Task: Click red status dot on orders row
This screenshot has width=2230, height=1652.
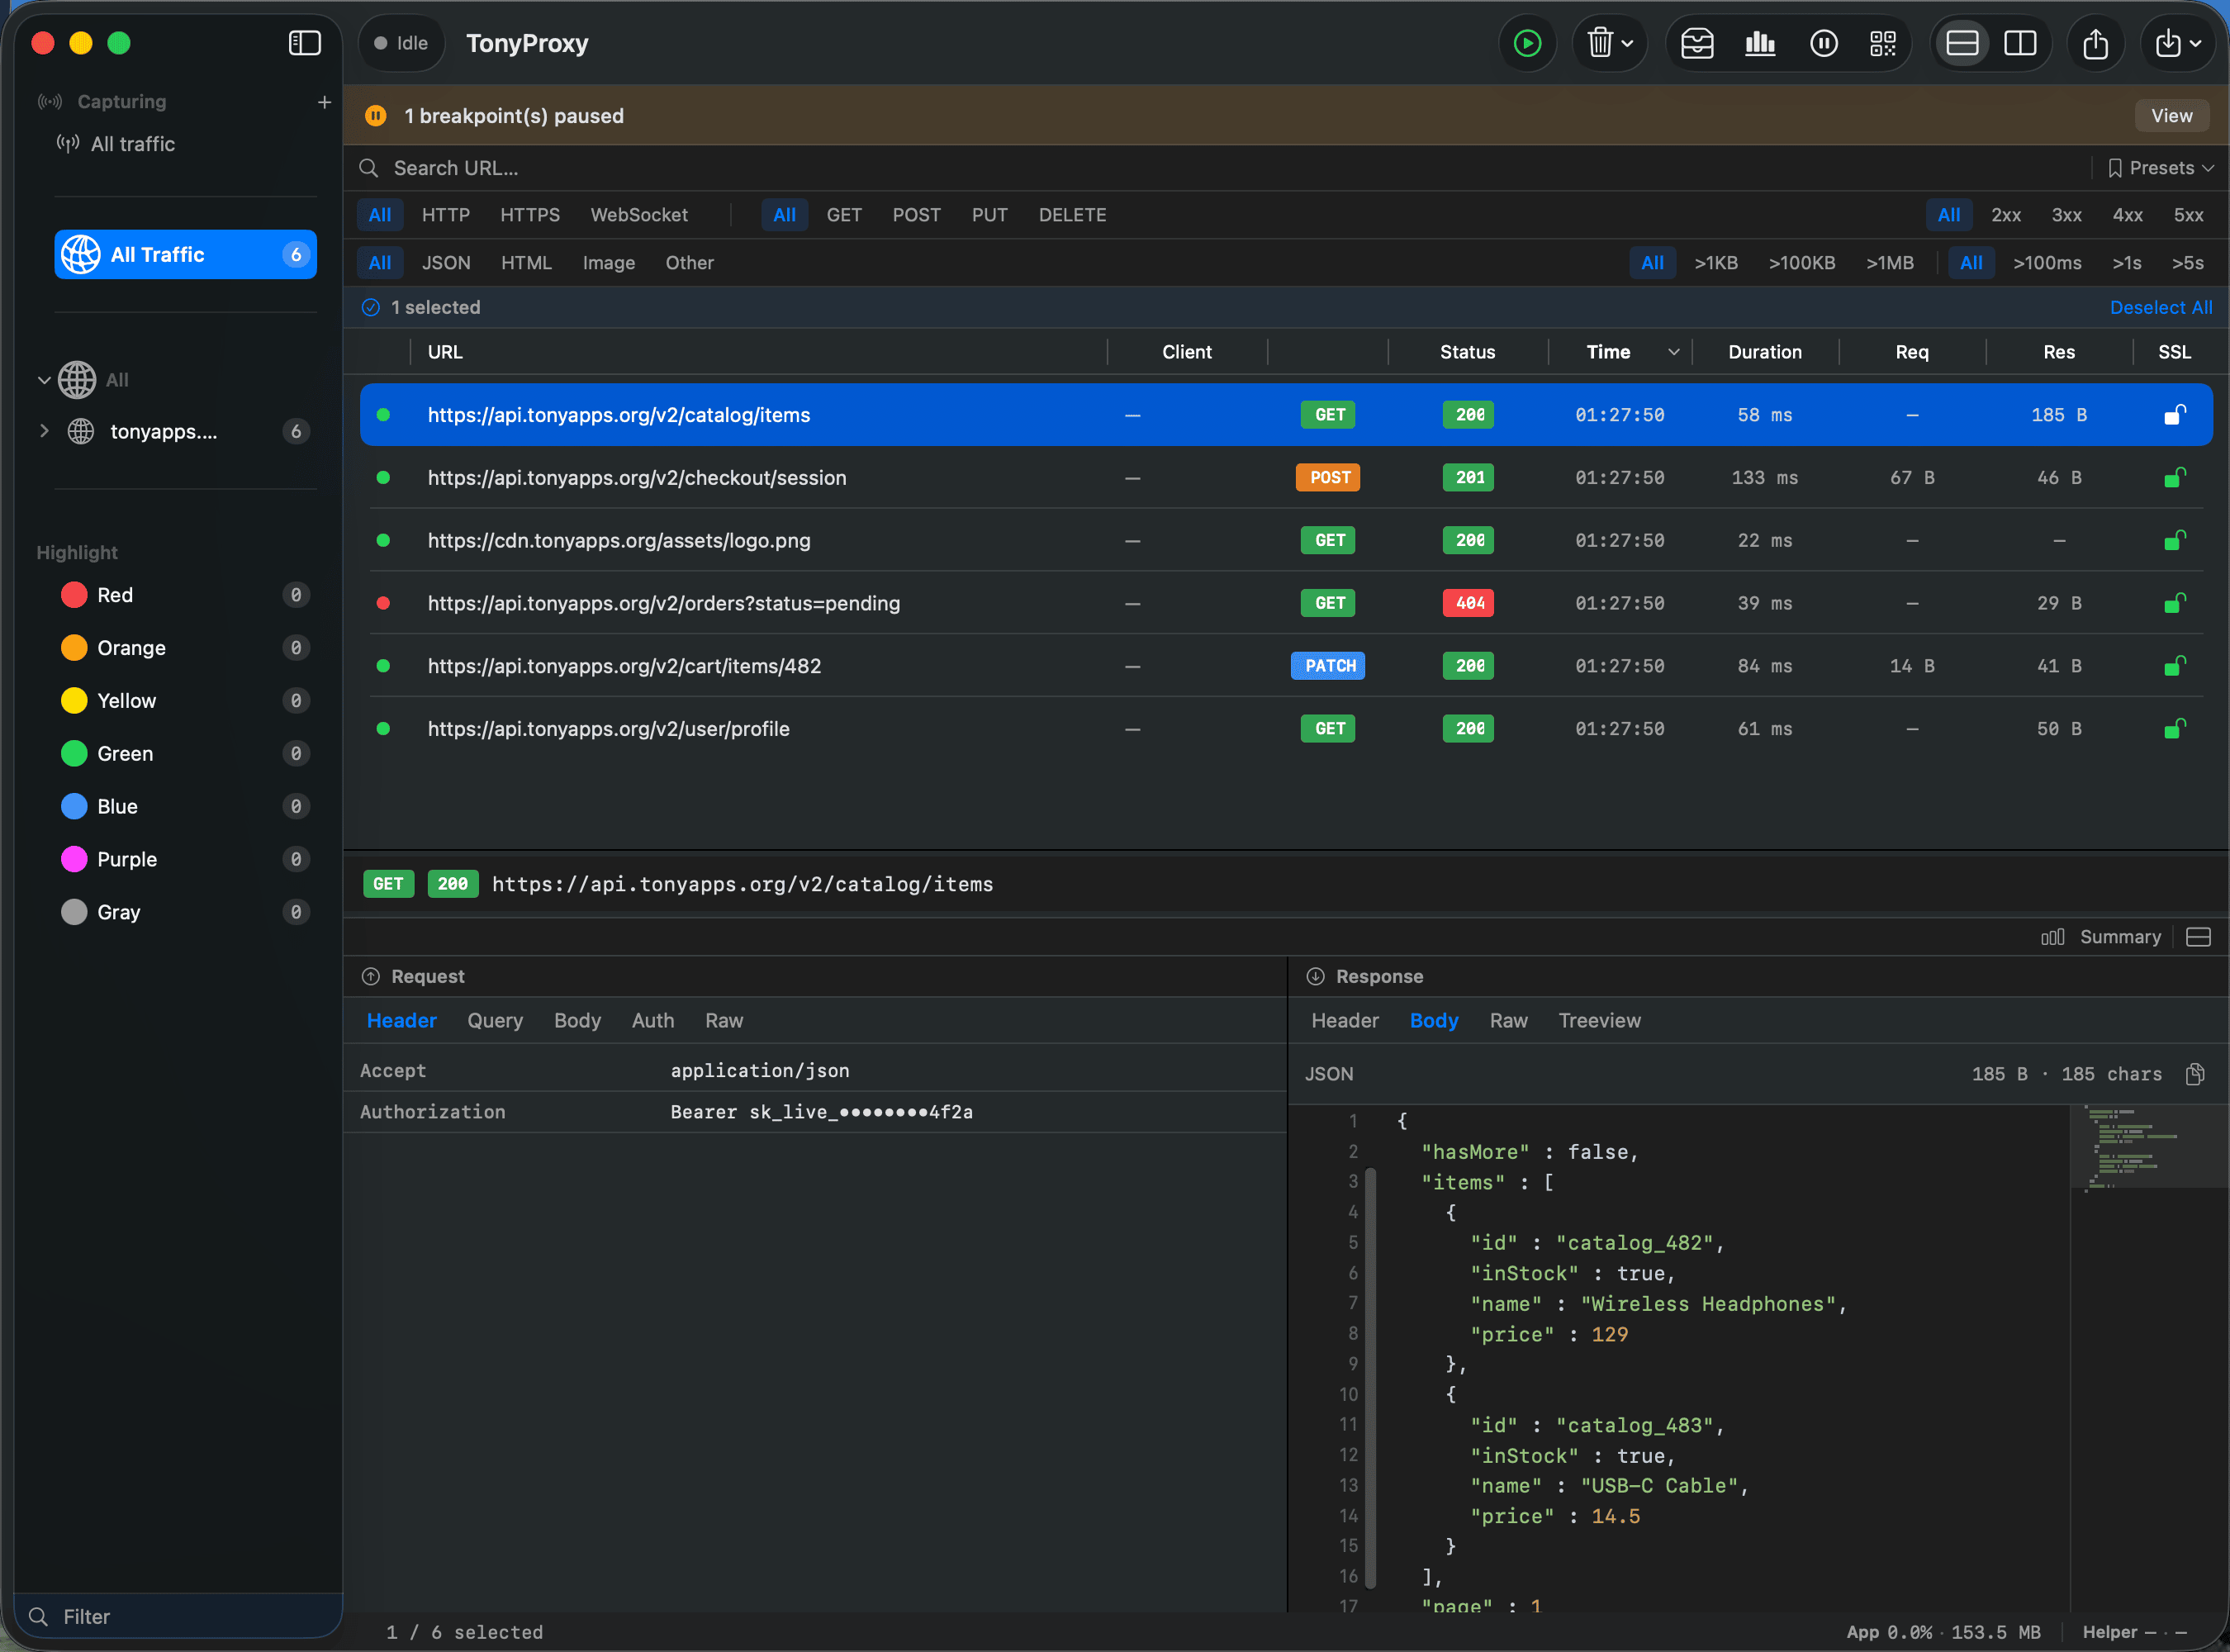Action: point(383,603)
